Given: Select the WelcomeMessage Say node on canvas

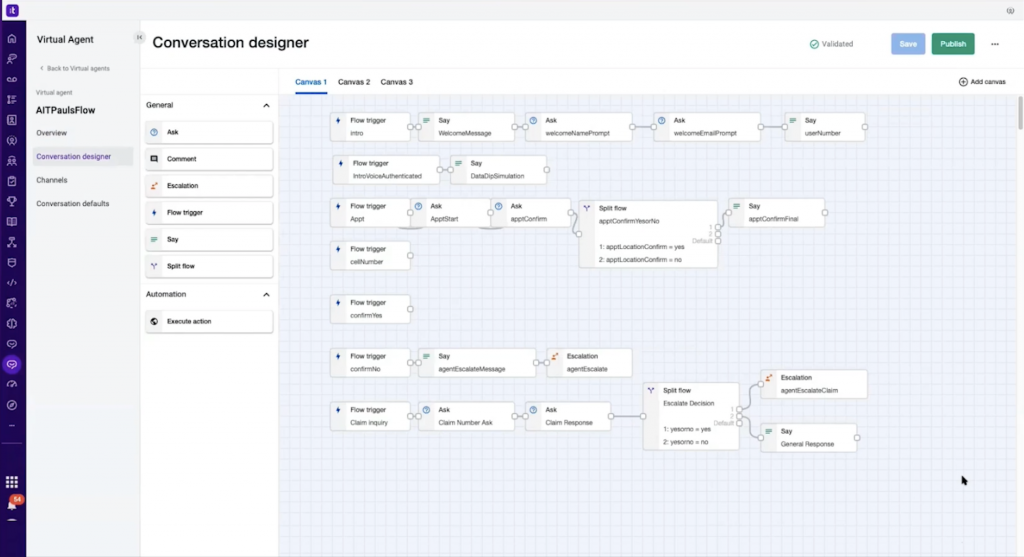Looking at the screenshot, I should tap(465, 127).
